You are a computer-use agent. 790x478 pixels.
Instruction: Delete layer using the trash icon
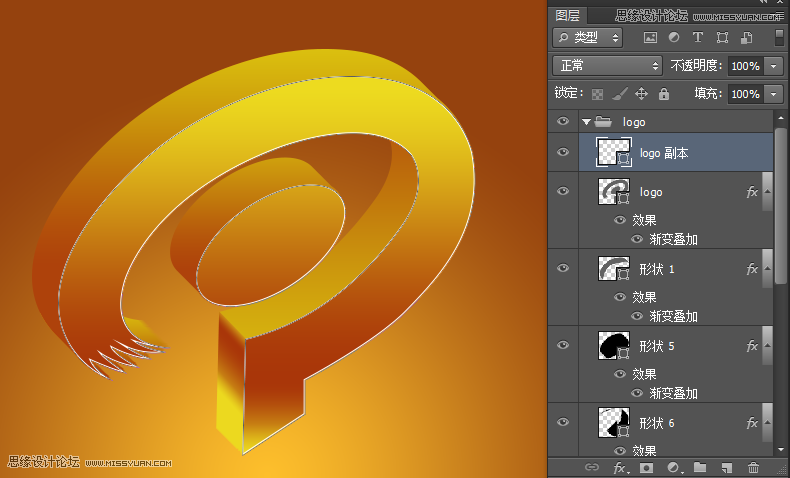(753, 467)
